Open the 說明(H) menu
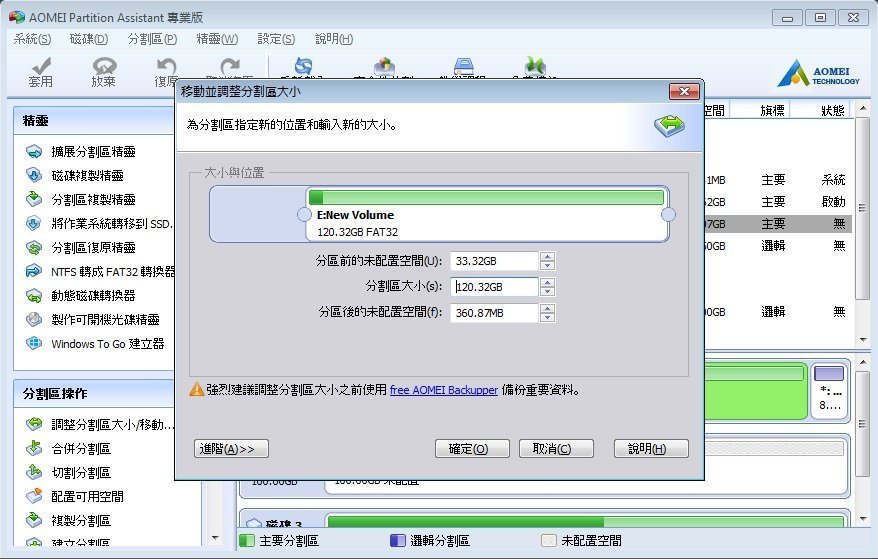The image size is (878, 559). click(x=334, y=39)
